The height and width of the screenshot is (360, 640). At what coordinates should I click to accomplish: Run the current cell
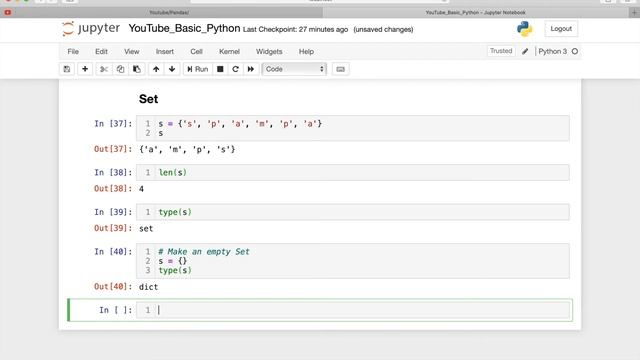point(198,69)
